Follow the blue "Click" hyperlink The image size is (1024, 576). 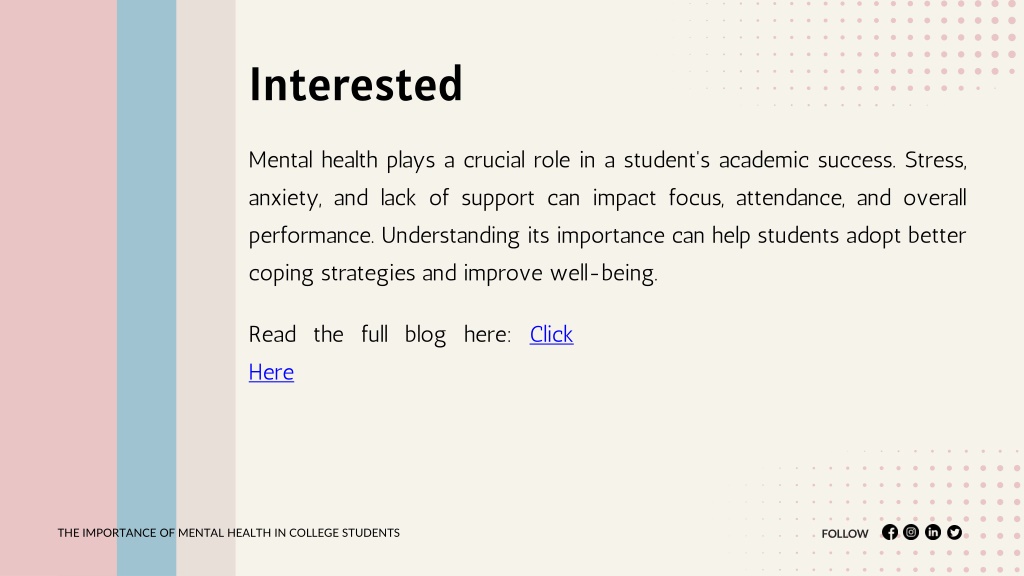551,334
